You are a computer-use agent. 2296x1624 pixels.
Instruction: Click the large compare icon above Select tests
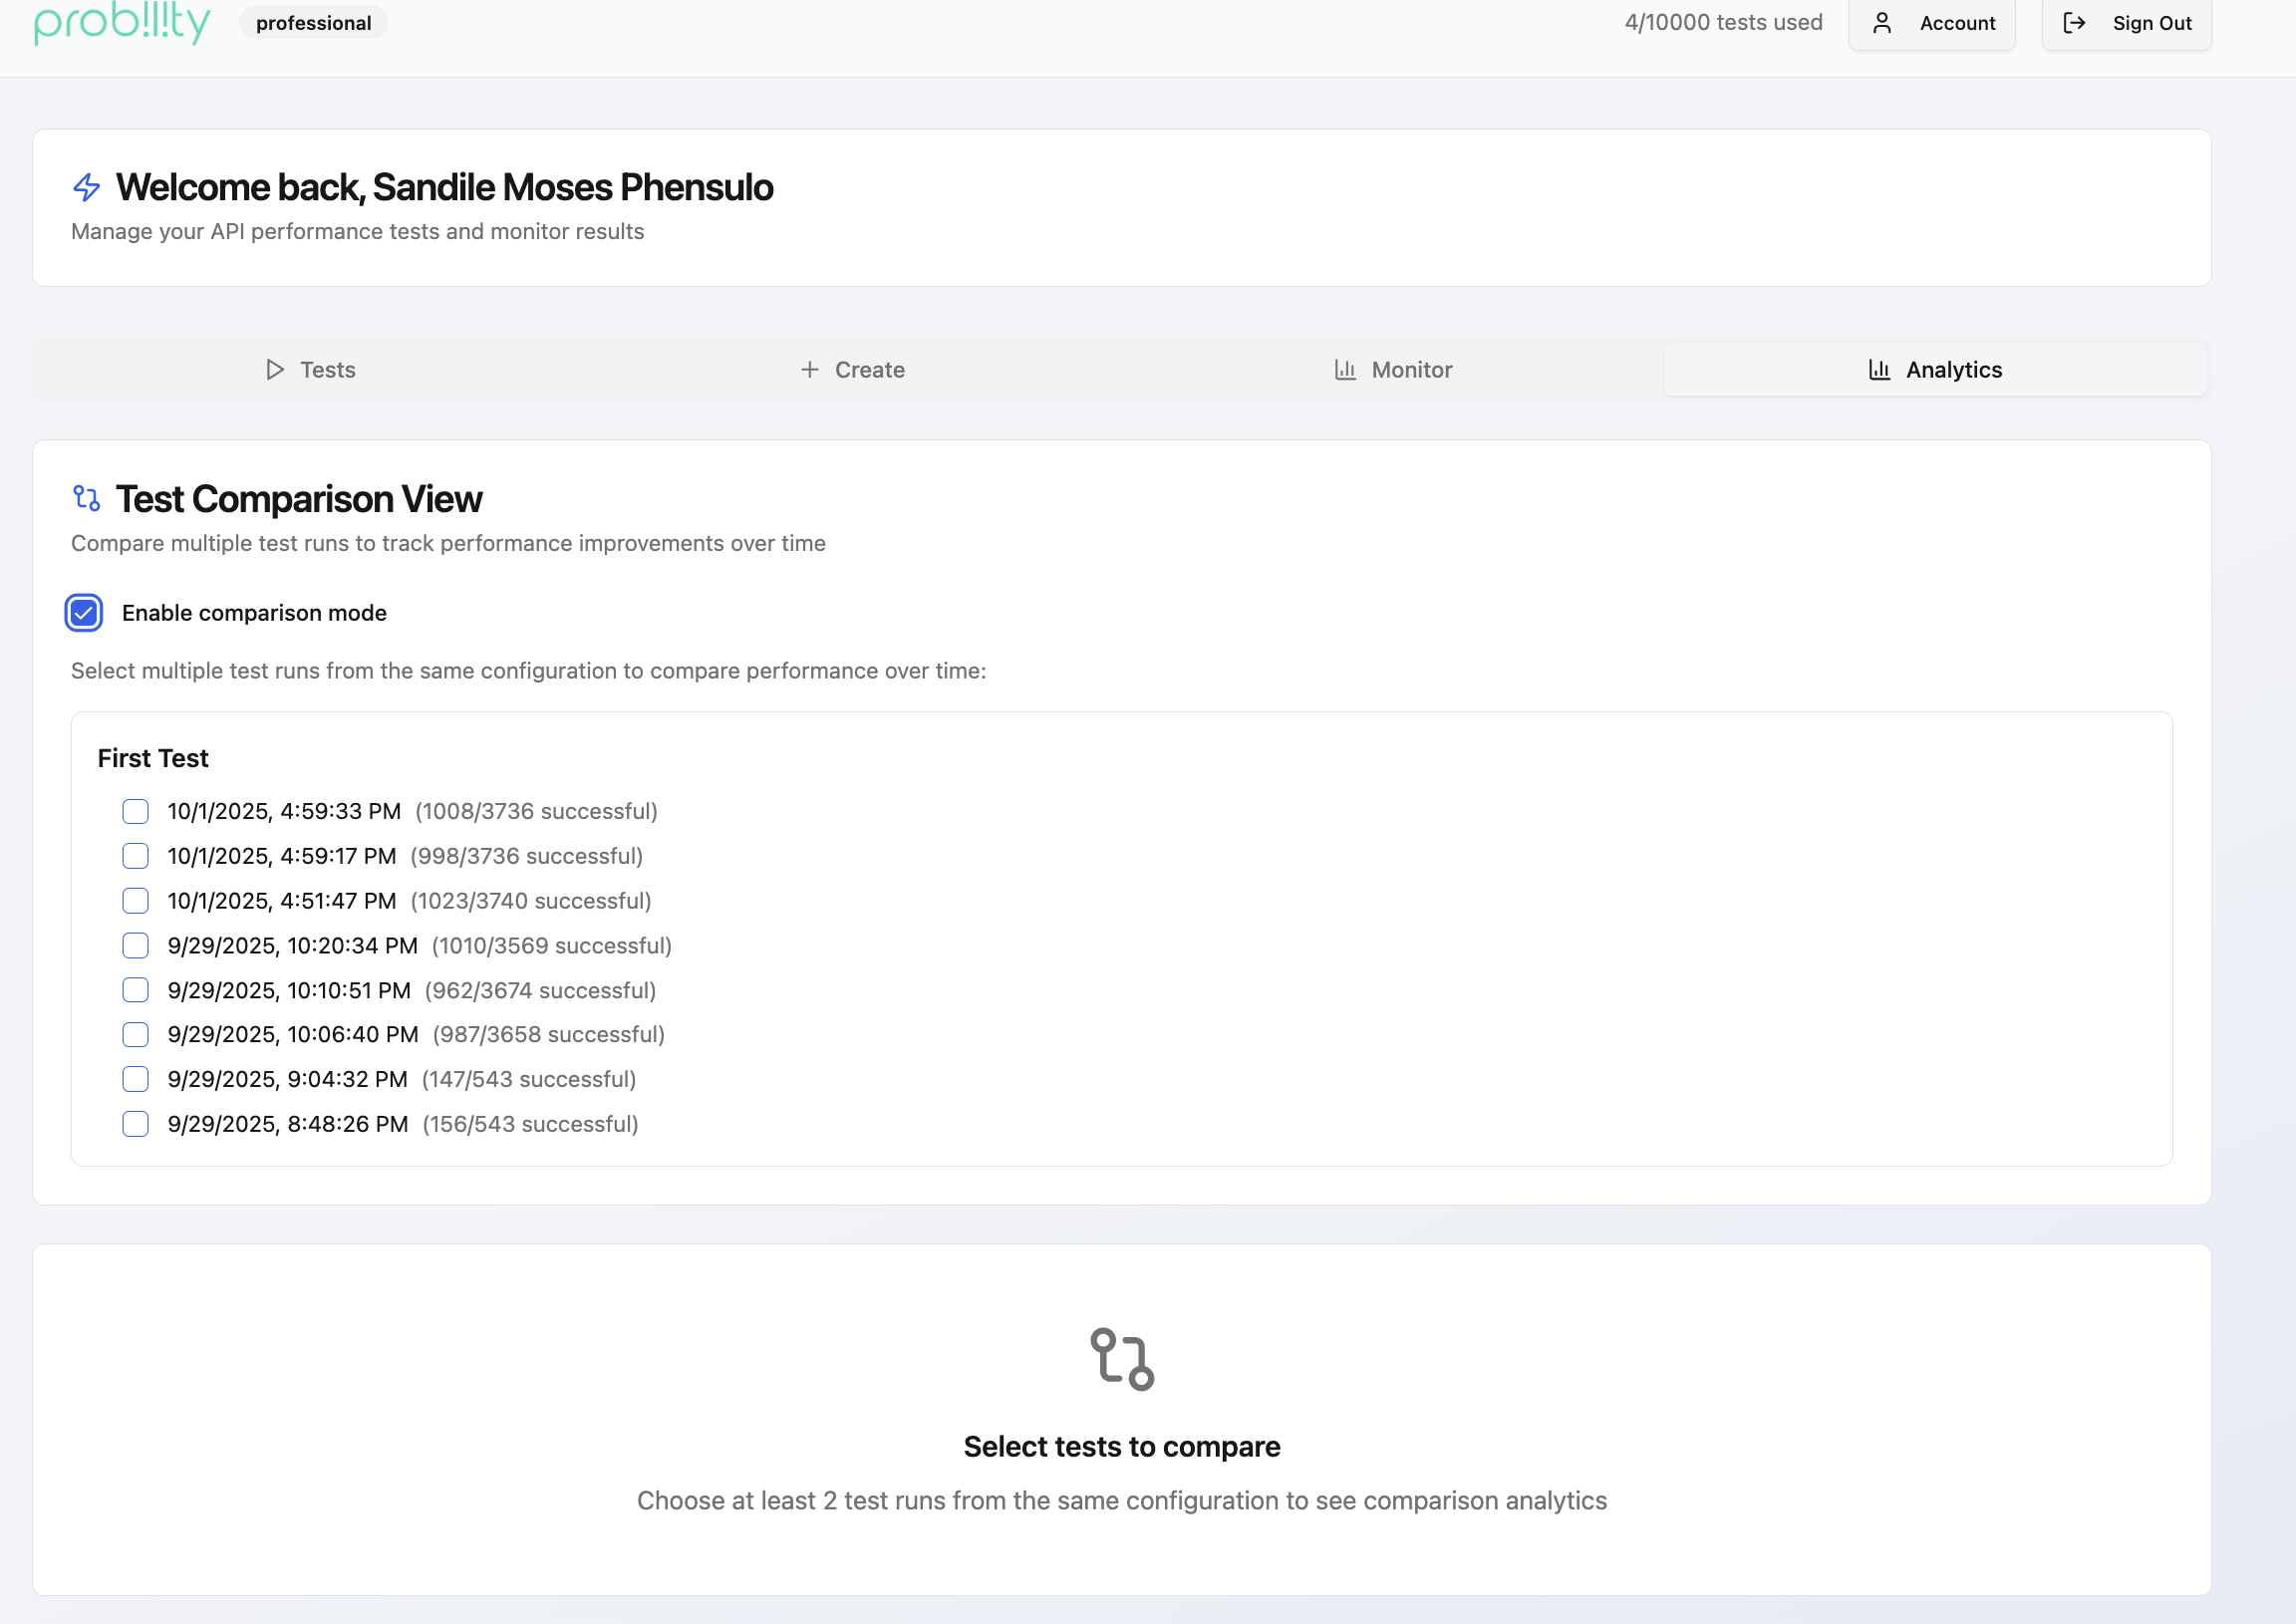point(1121,1358)
